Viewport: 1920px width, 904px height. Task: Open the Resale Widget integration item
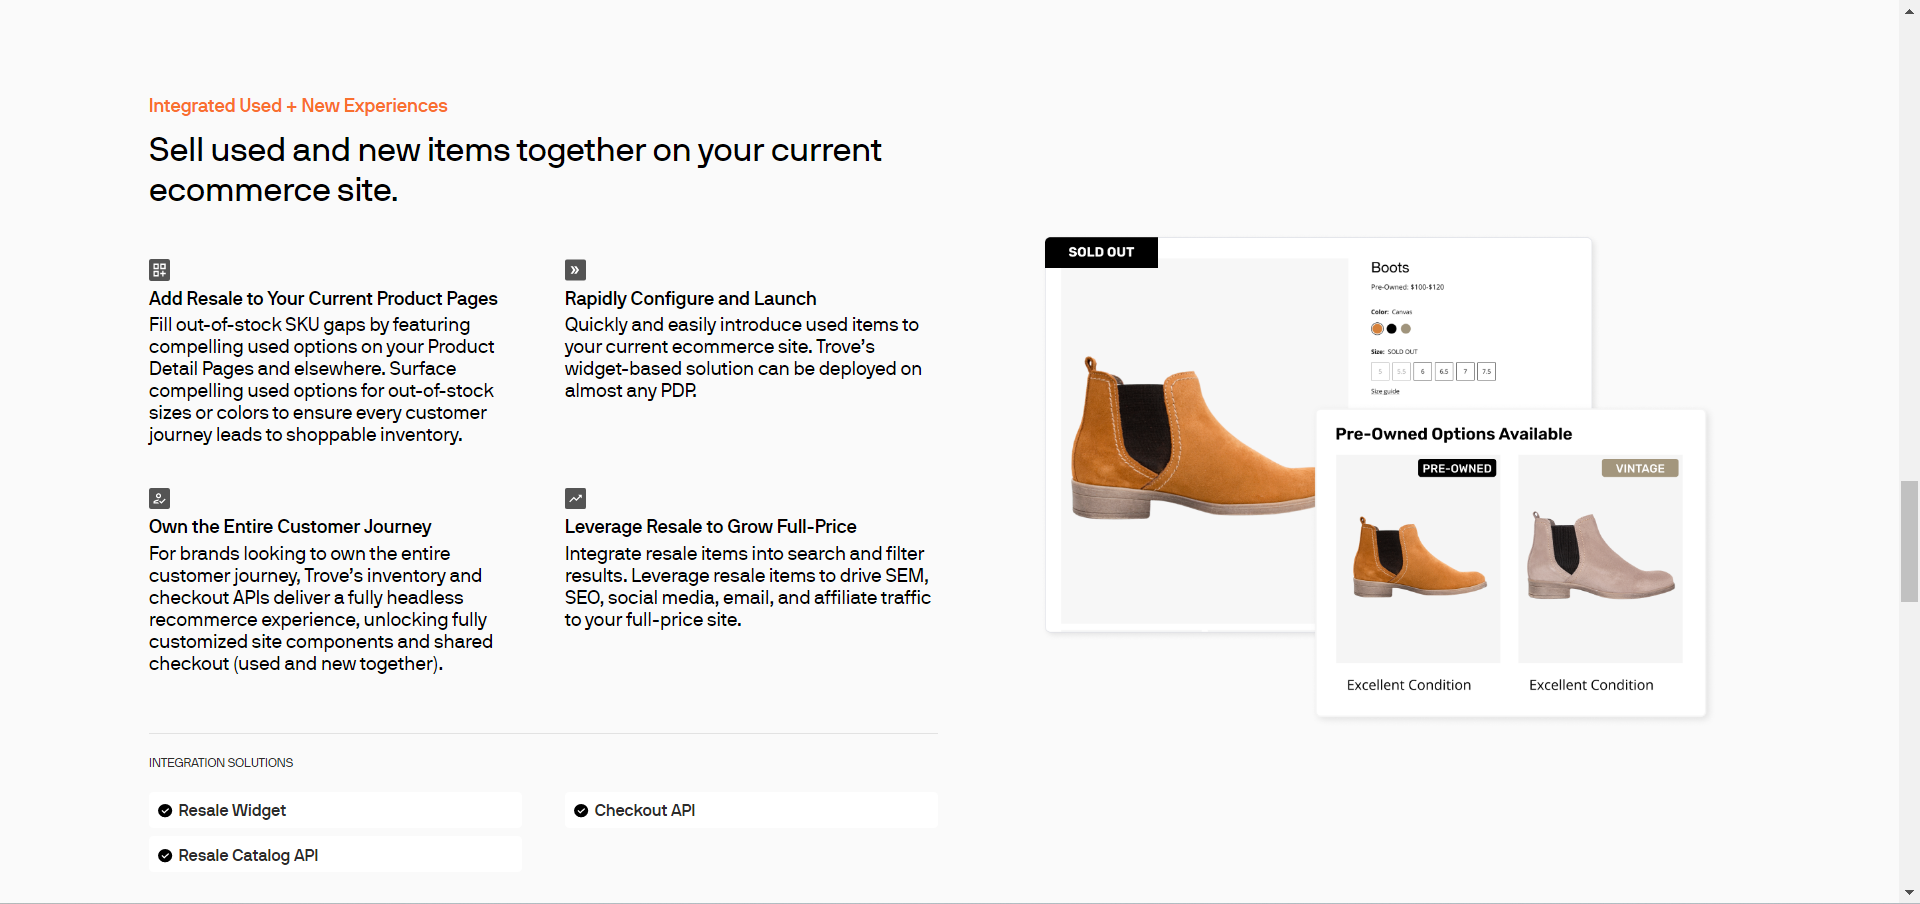pyautogui.click(x=335, y=811)
